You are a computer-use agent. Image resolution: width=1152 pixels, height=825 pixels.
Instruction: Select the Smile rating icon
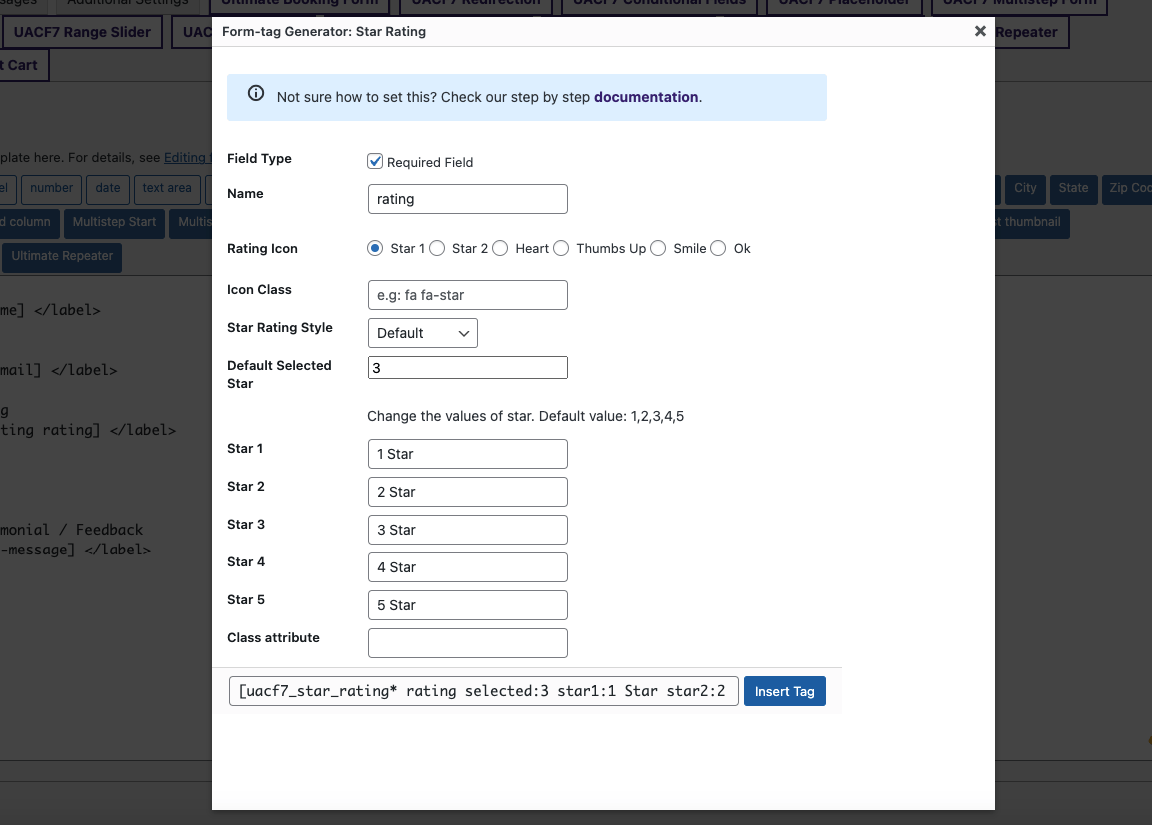(x=658, y=248)
